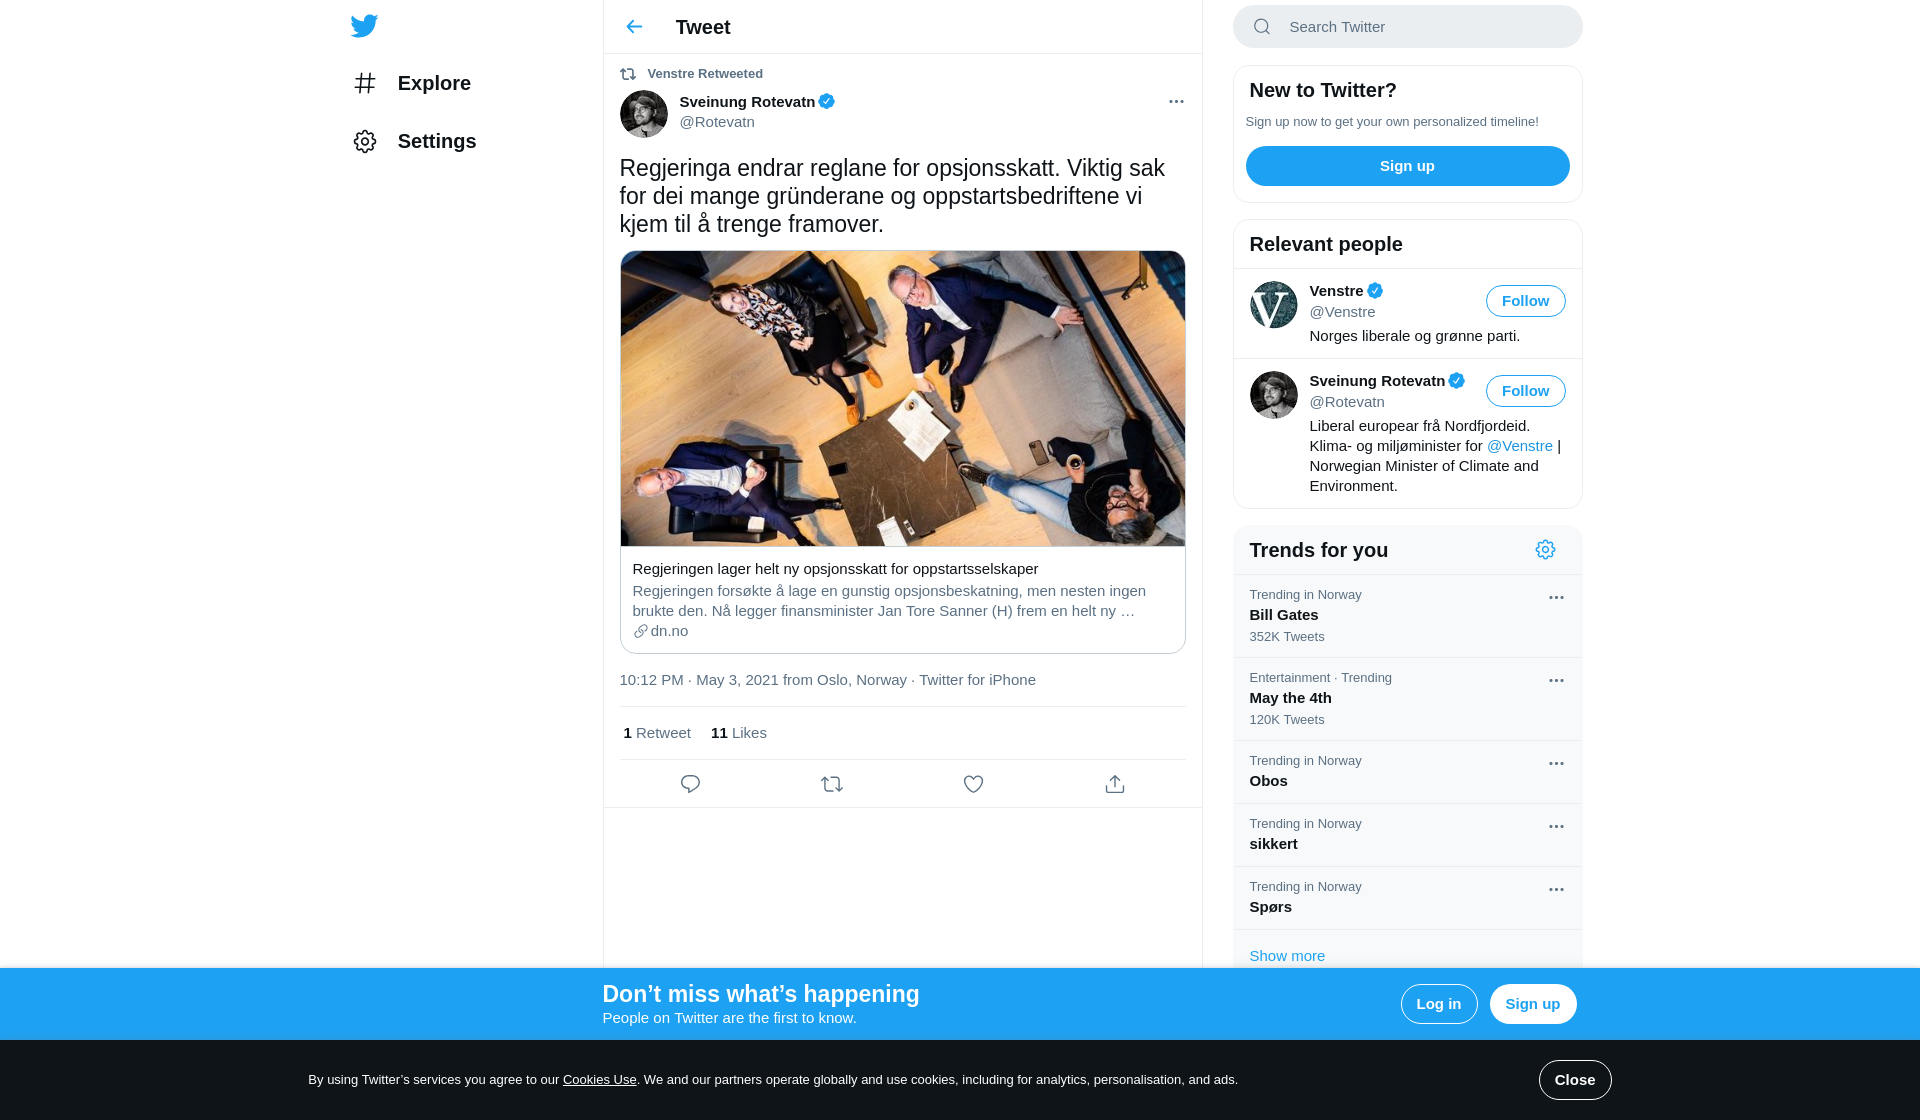The width and height of the screenshot is (1920, 1120).
Task: Close the cookies notice
Action: coord(1575,1080)
